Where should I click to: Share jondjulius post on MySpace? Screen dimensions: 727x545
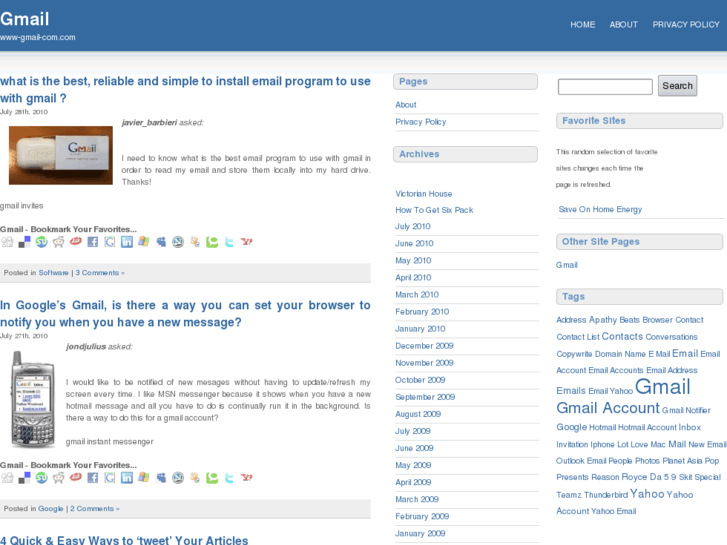pyautogui.click(x=161, y=478)
